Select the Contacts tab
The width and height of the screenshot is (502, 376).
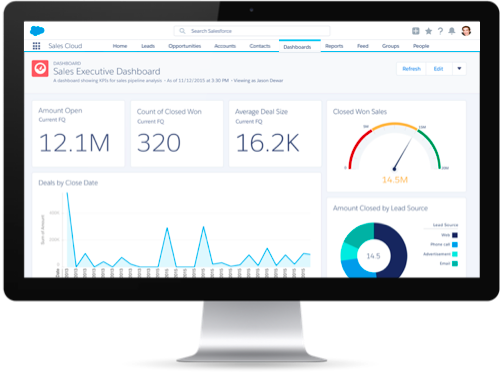click(260, 46)
